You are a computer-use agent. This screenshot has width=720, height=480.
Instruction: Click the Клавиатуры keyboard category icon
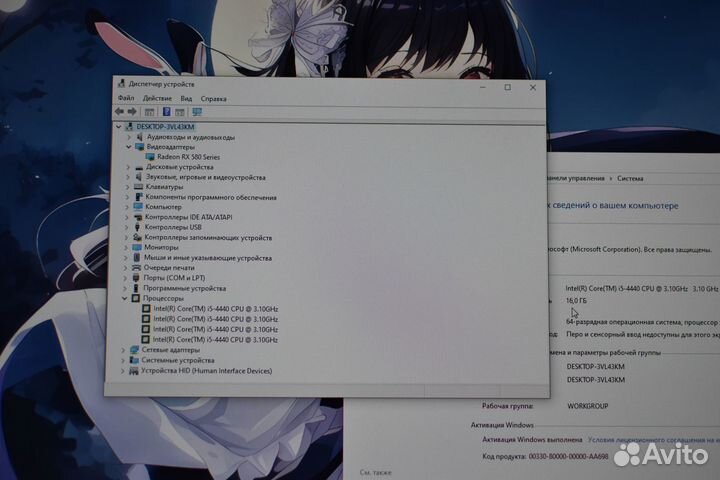coord(138,187)
